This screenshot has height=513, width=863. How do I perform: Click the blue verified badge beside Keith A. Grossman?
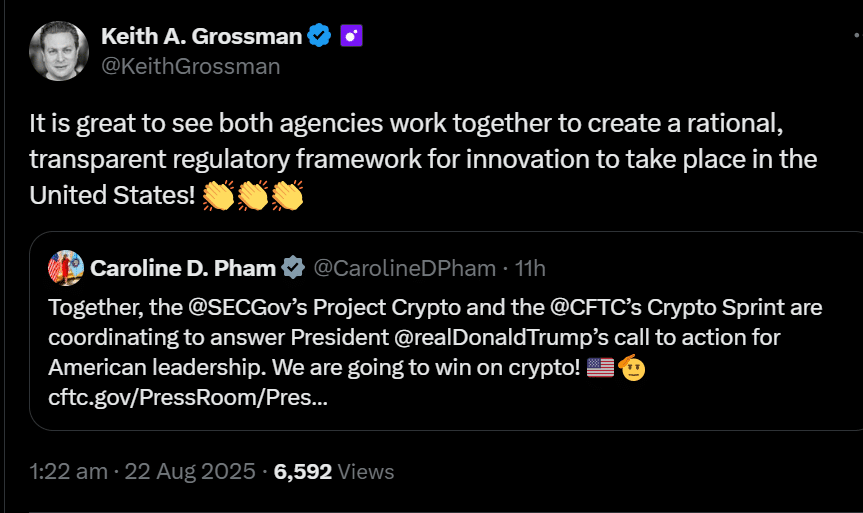pos(320,37)
